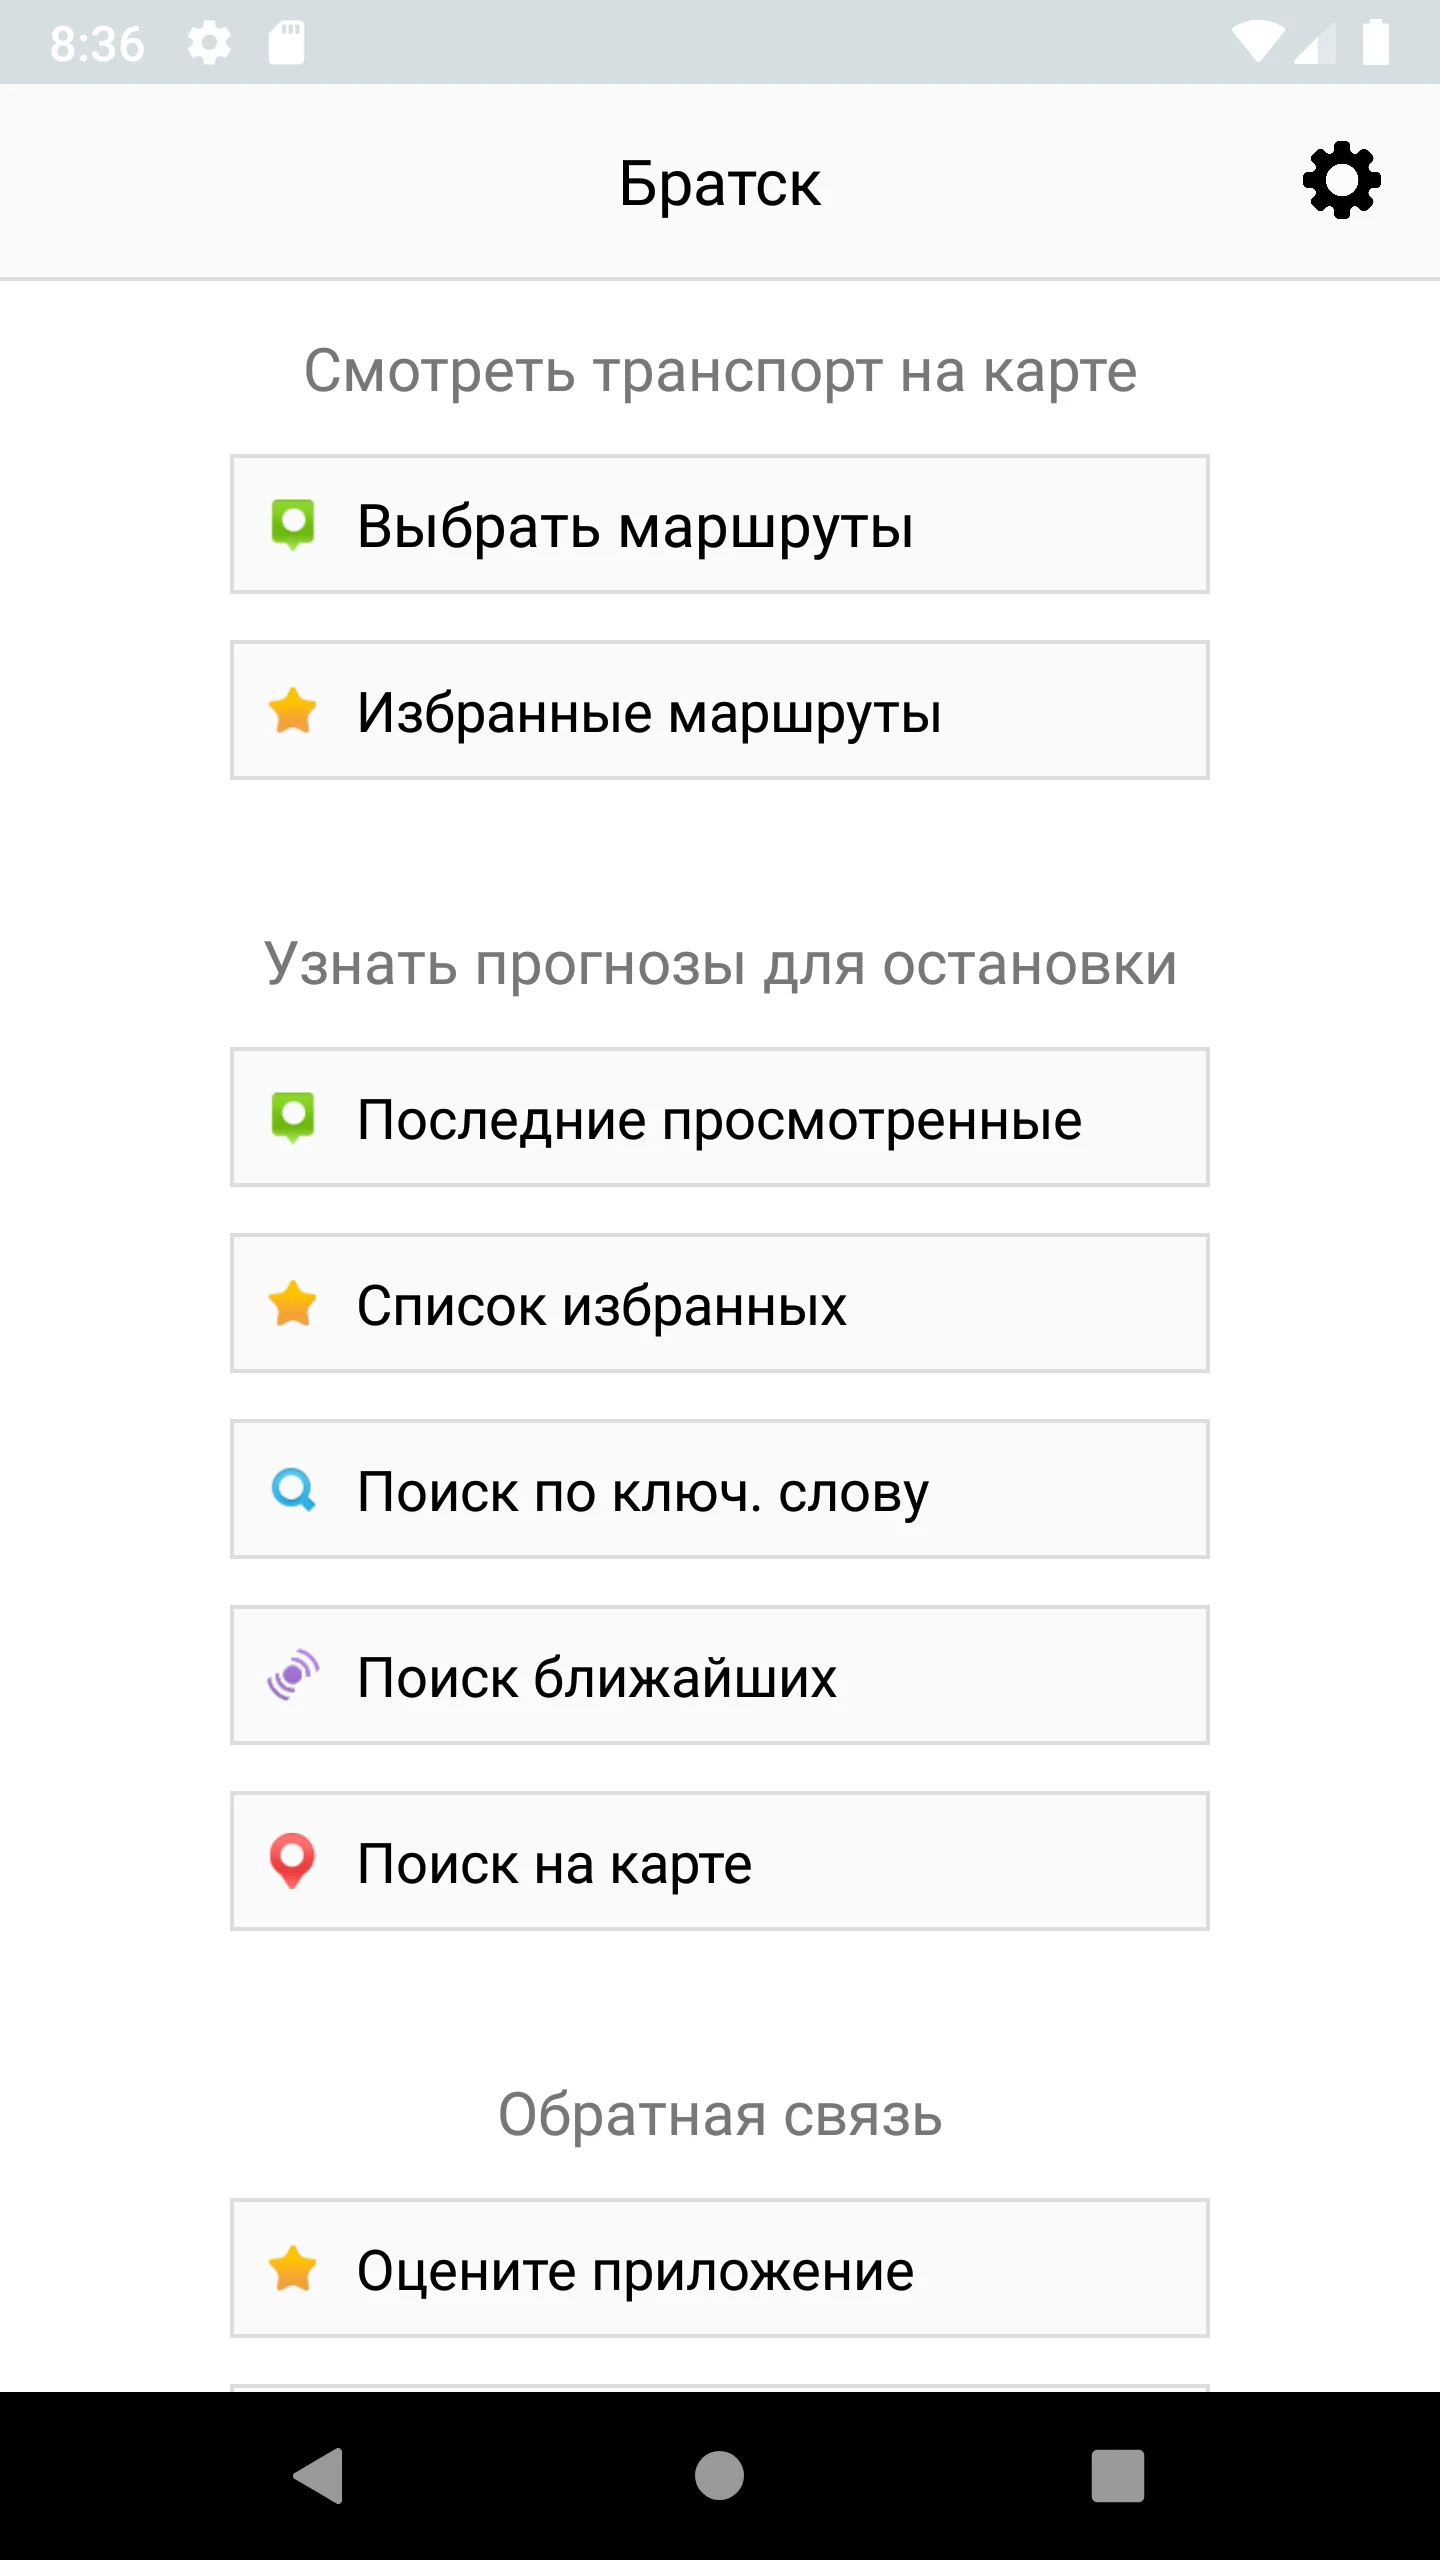1440x2560 pixels.
Task: Open Избранные маршруты favorites
Action: click(x=720, y=711)
